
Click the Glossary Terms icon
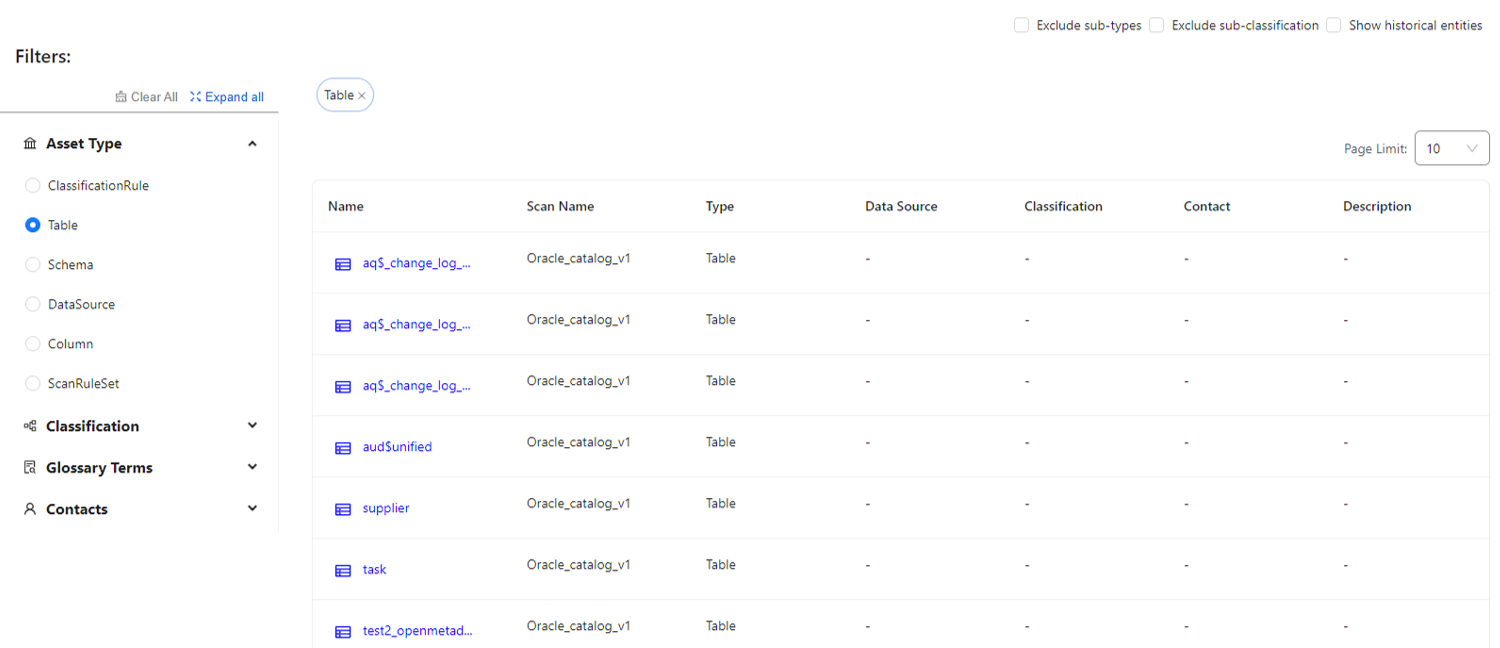click(x=30, y=468)
